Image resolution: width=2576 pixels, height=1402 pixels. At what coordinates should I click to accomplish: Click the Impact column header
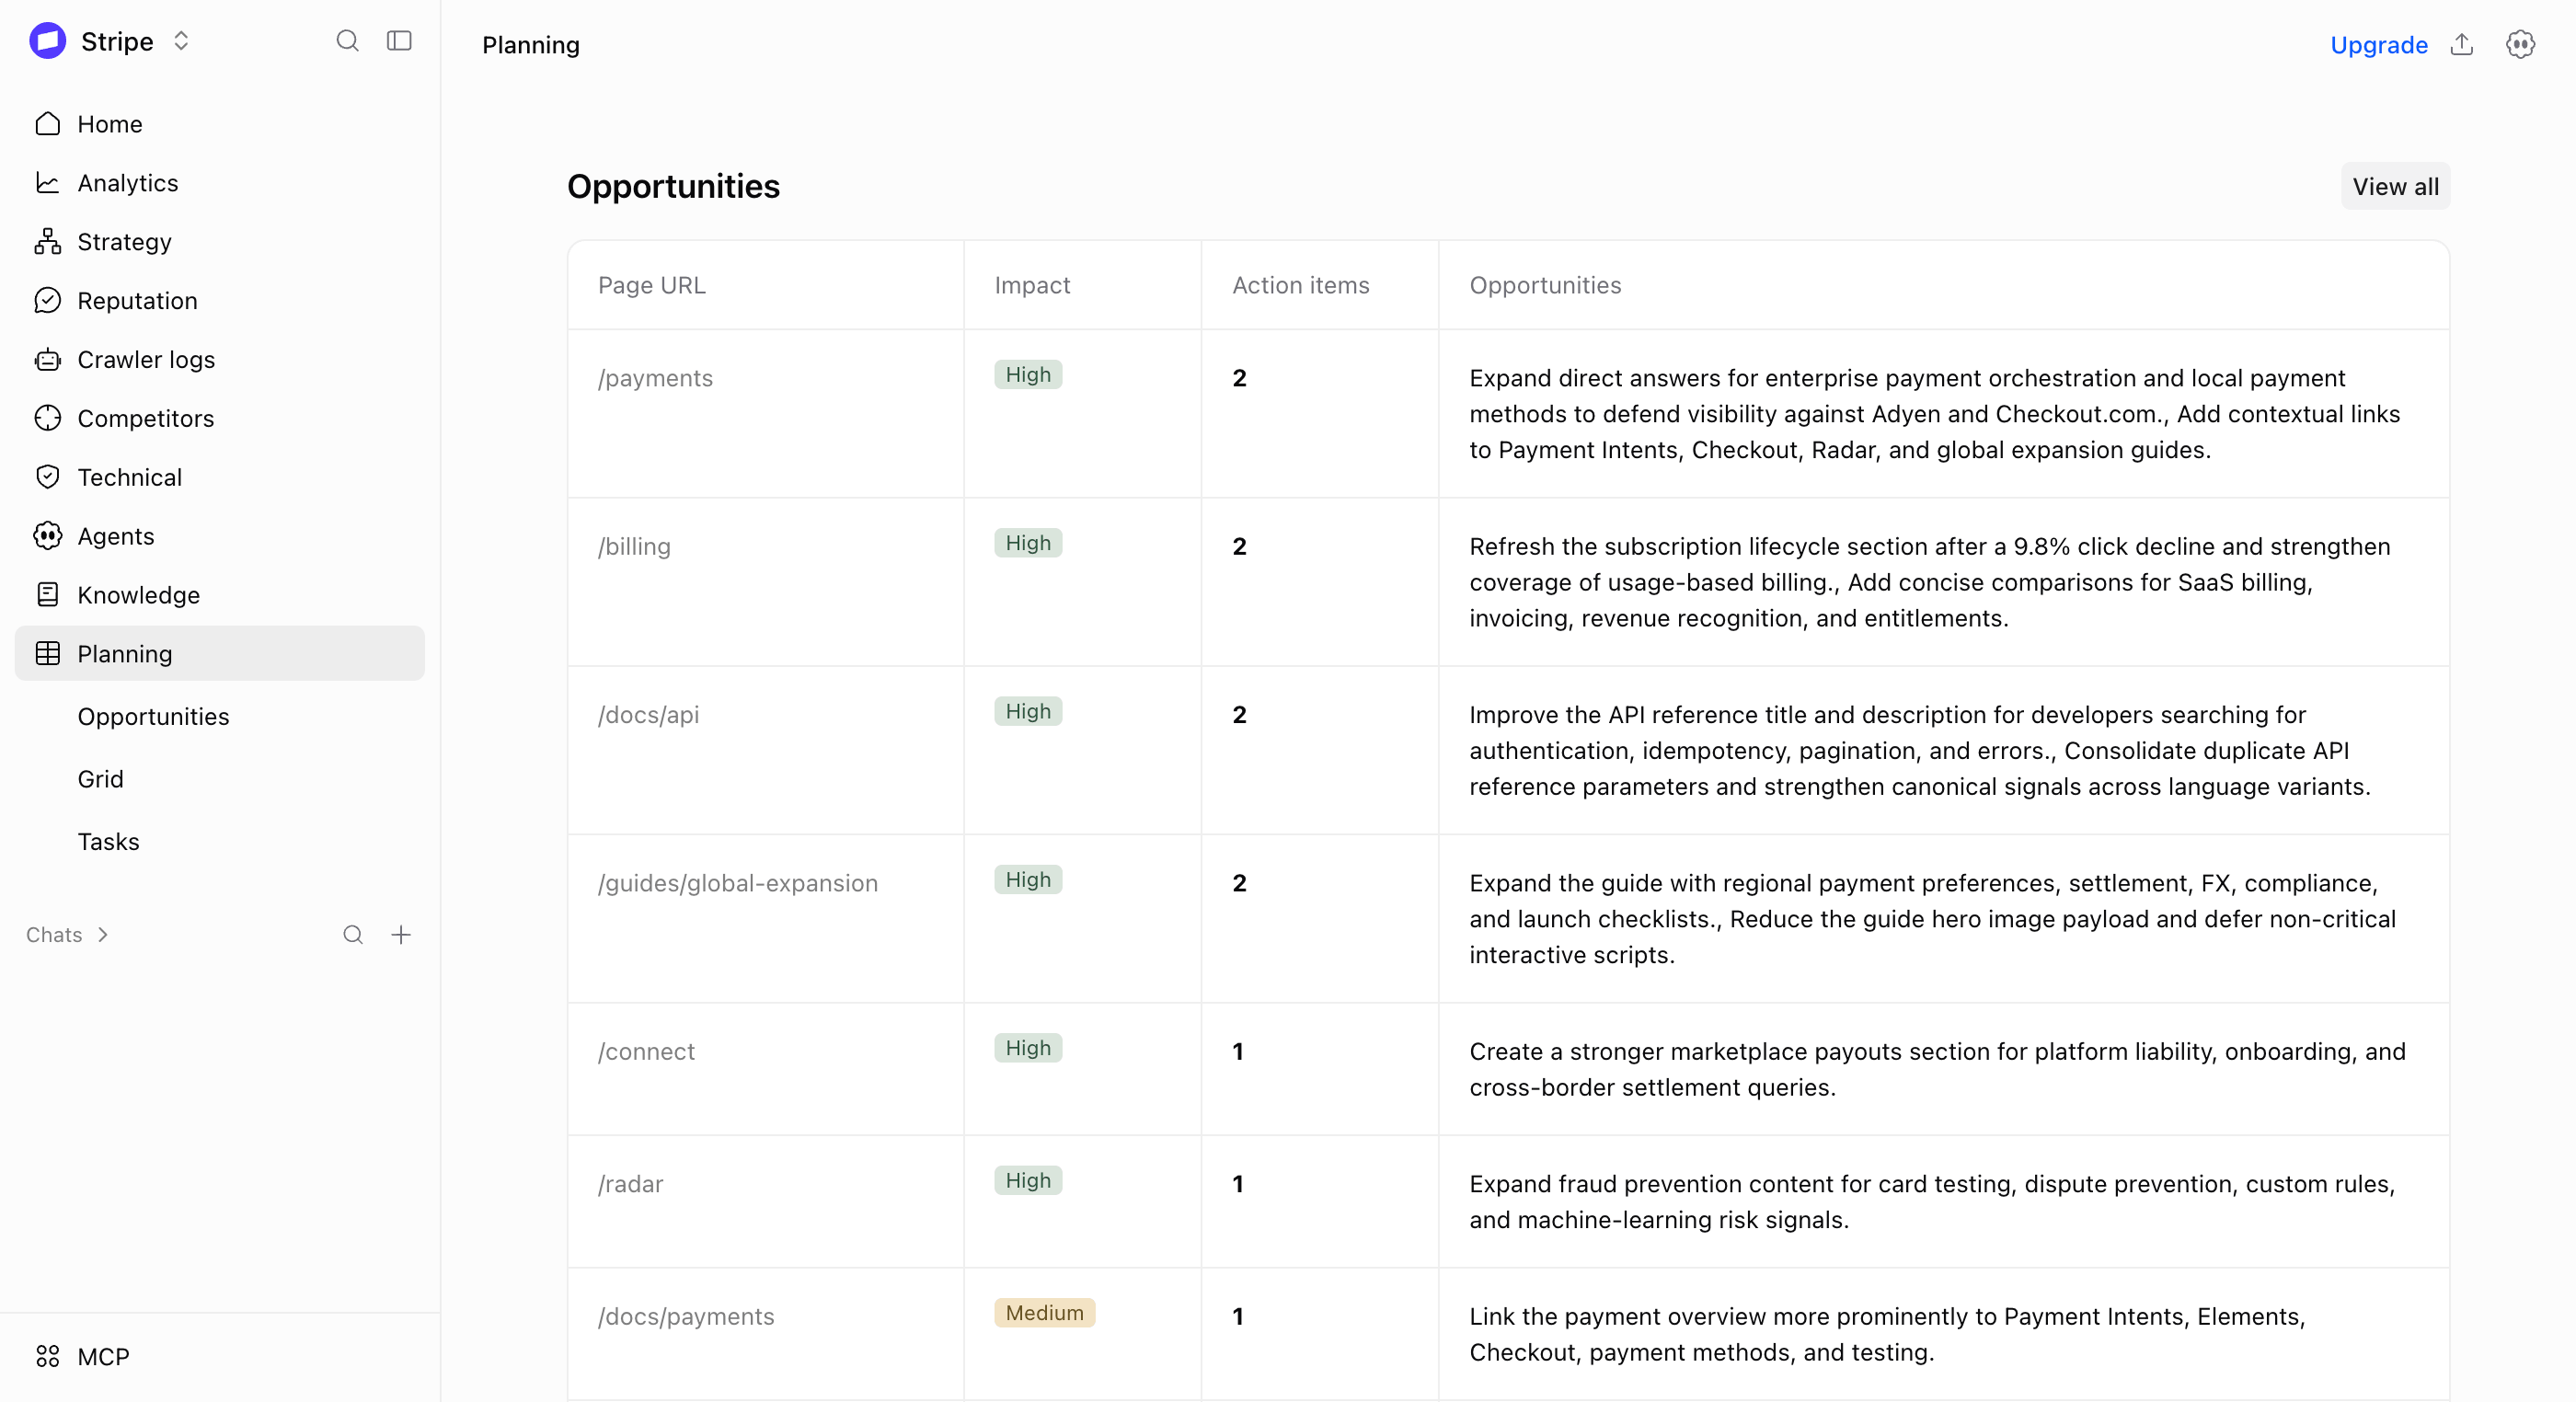[x=1032, y=286]
